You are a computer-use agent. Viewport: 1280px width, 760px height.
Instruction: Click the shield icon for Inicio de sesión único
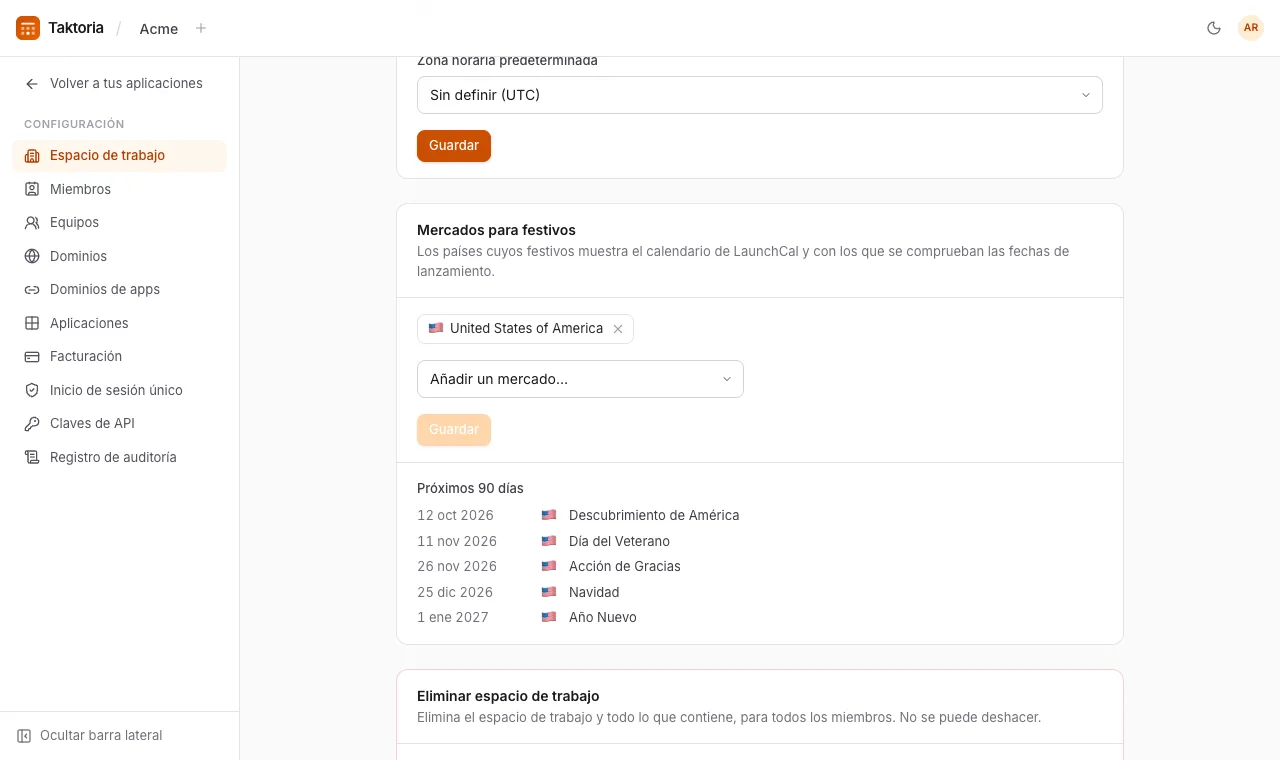(x=32, y=390)
